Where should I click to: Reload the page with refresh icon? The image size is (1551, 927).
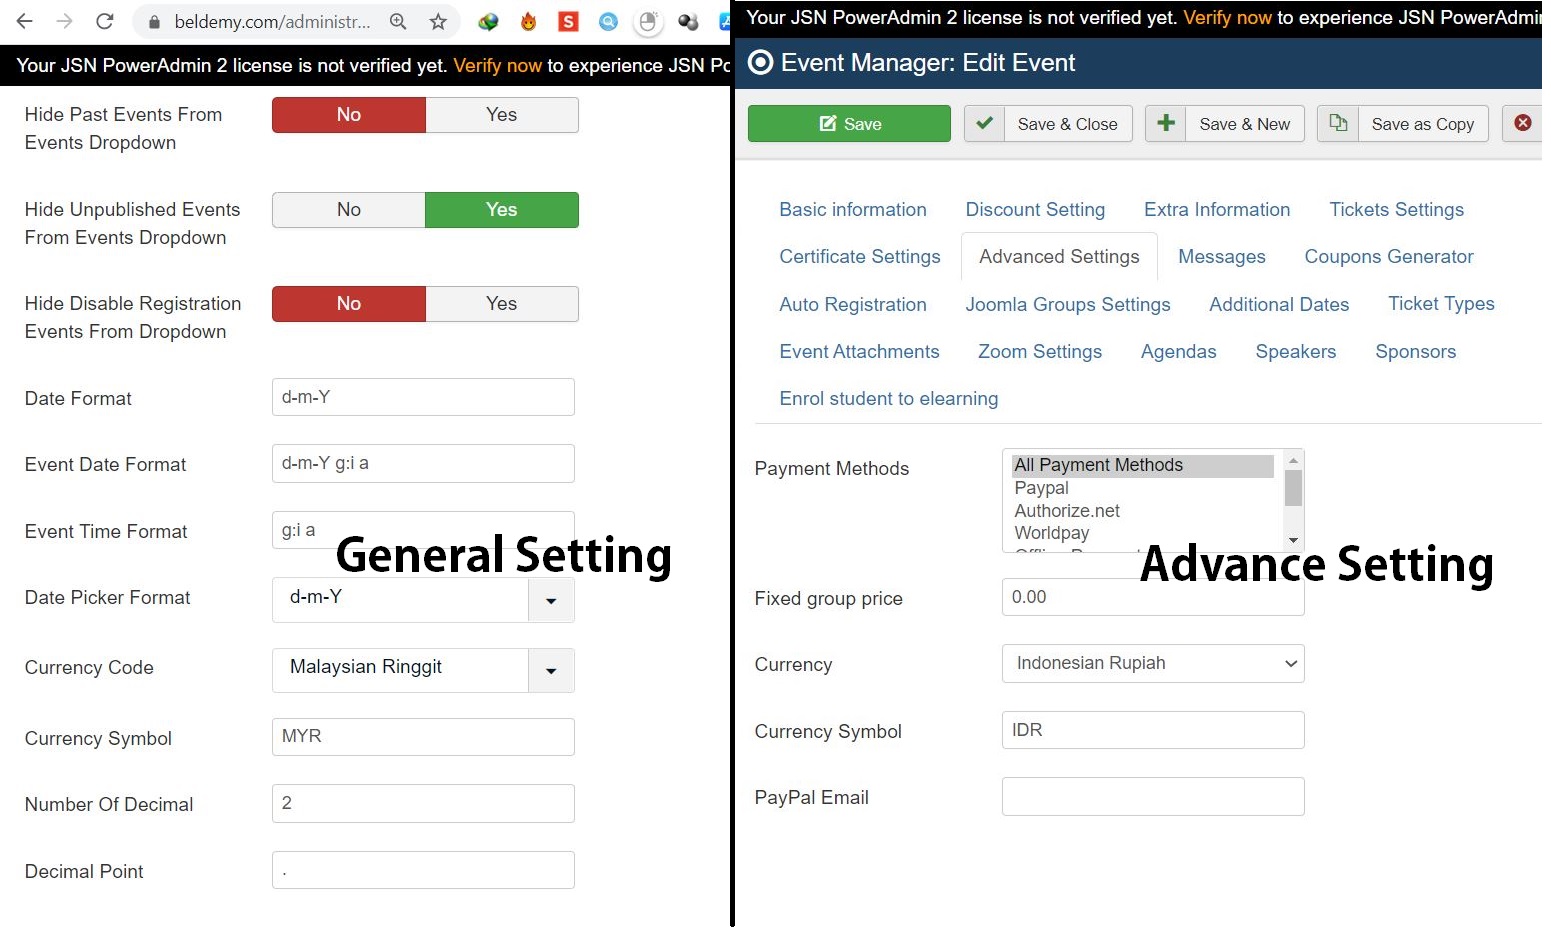tap(104, 21)
